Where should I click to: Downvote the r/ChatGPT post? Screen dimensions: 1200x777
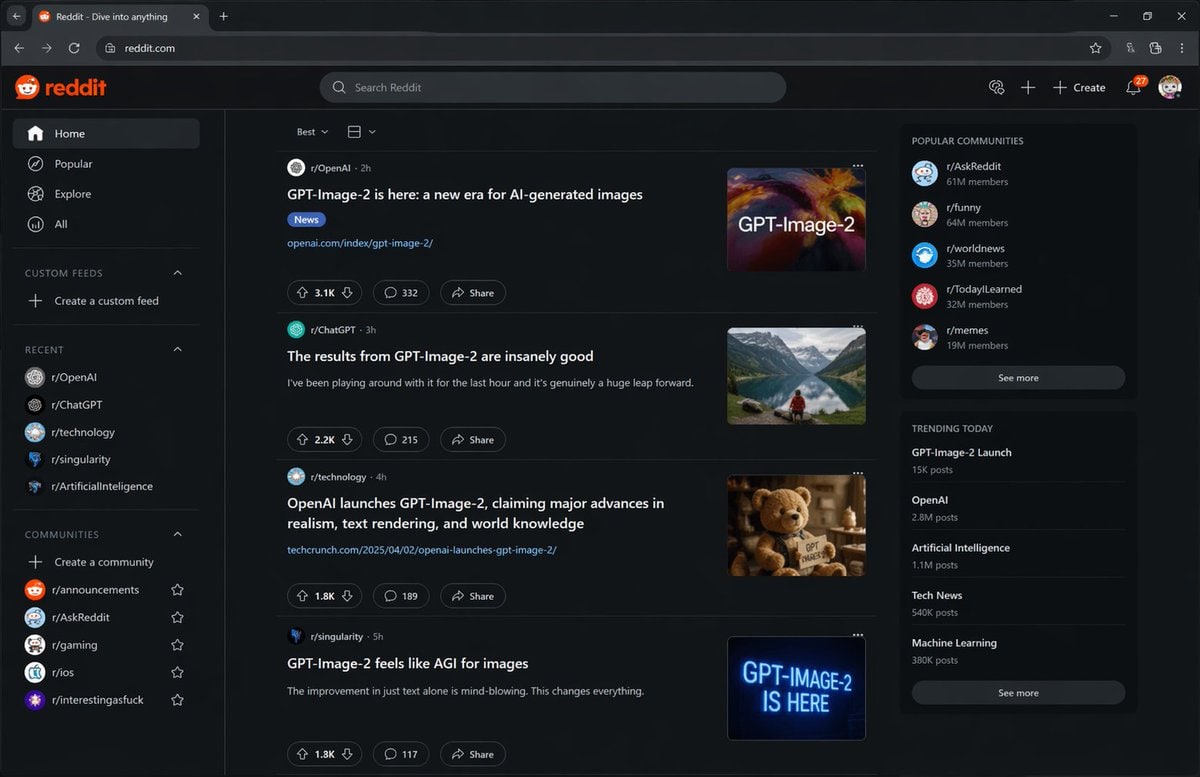(347, 440)
